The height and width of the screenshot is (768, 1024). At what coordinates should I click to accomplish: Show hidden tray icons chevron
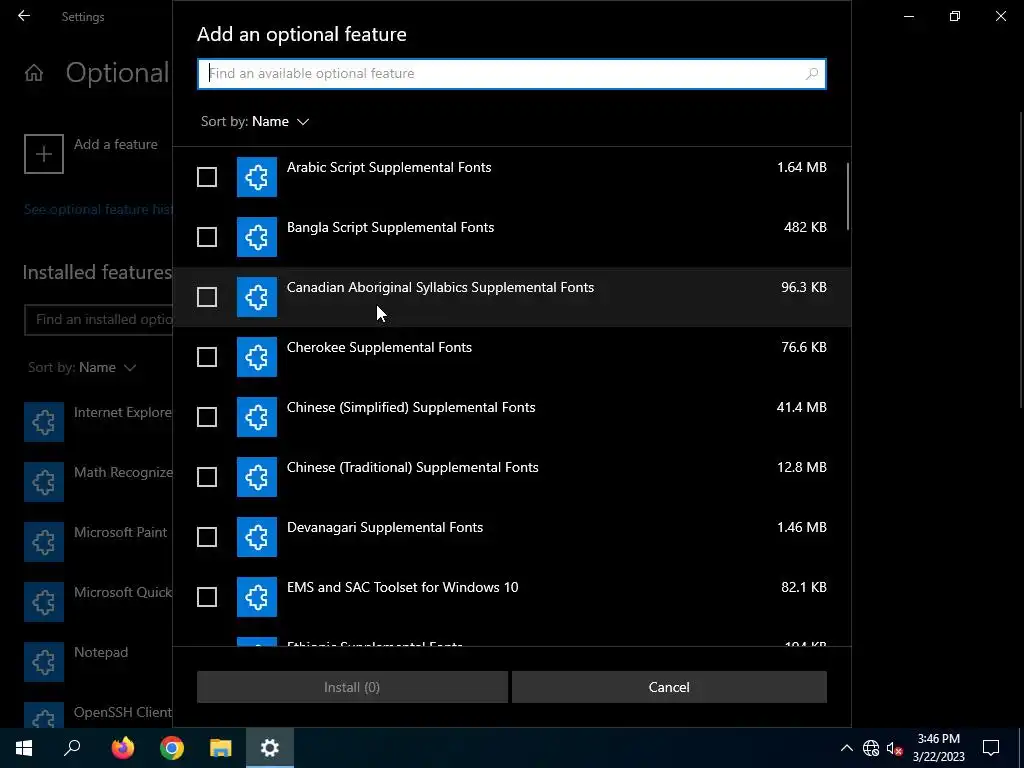(846, 748)
